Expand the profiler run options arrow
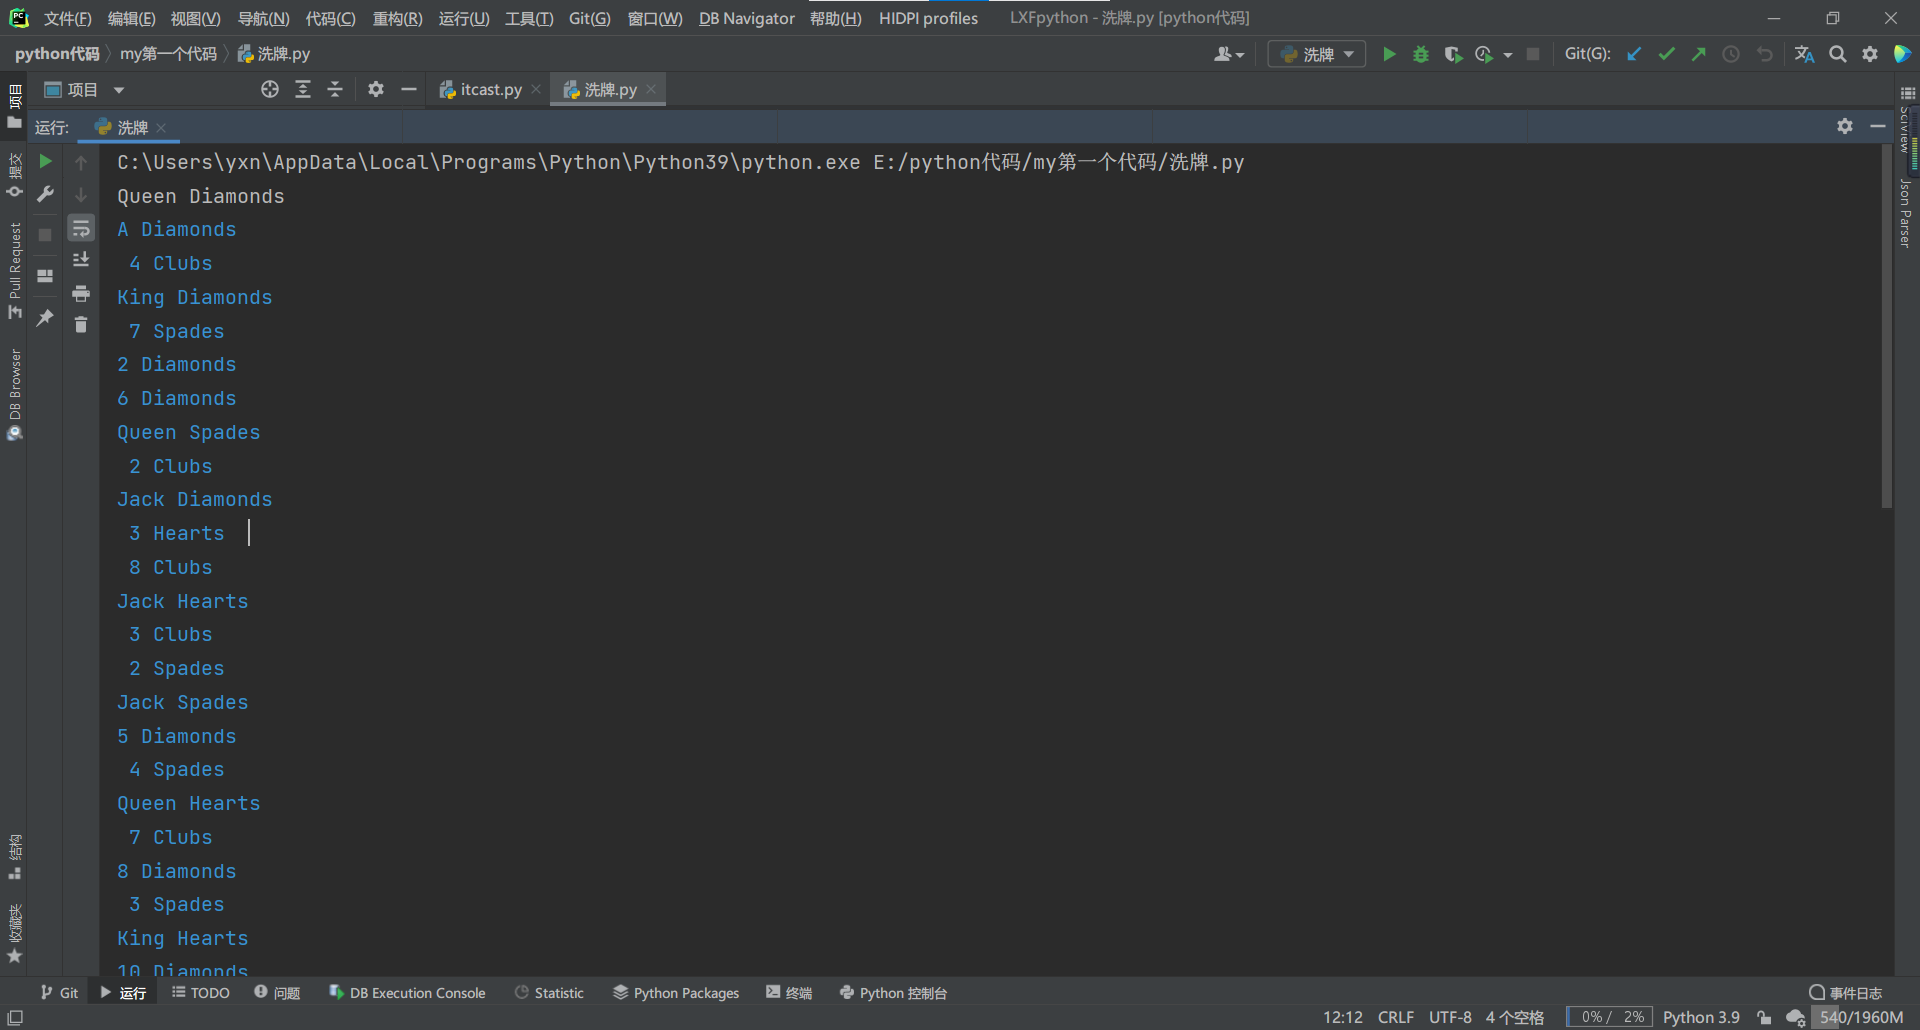The image size is (1920, 1030). (x=1508, y=55)
